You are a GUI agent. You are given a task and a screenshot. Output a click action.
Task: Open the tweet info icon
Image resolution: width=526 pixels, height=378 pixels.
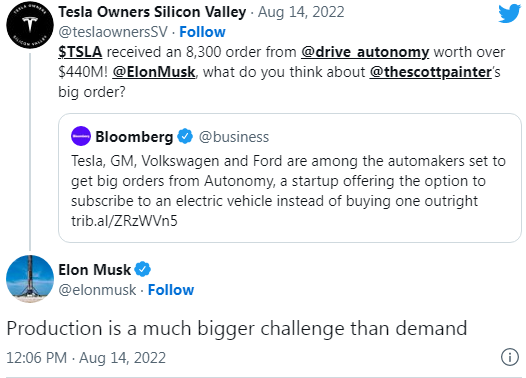pos(510,357)
